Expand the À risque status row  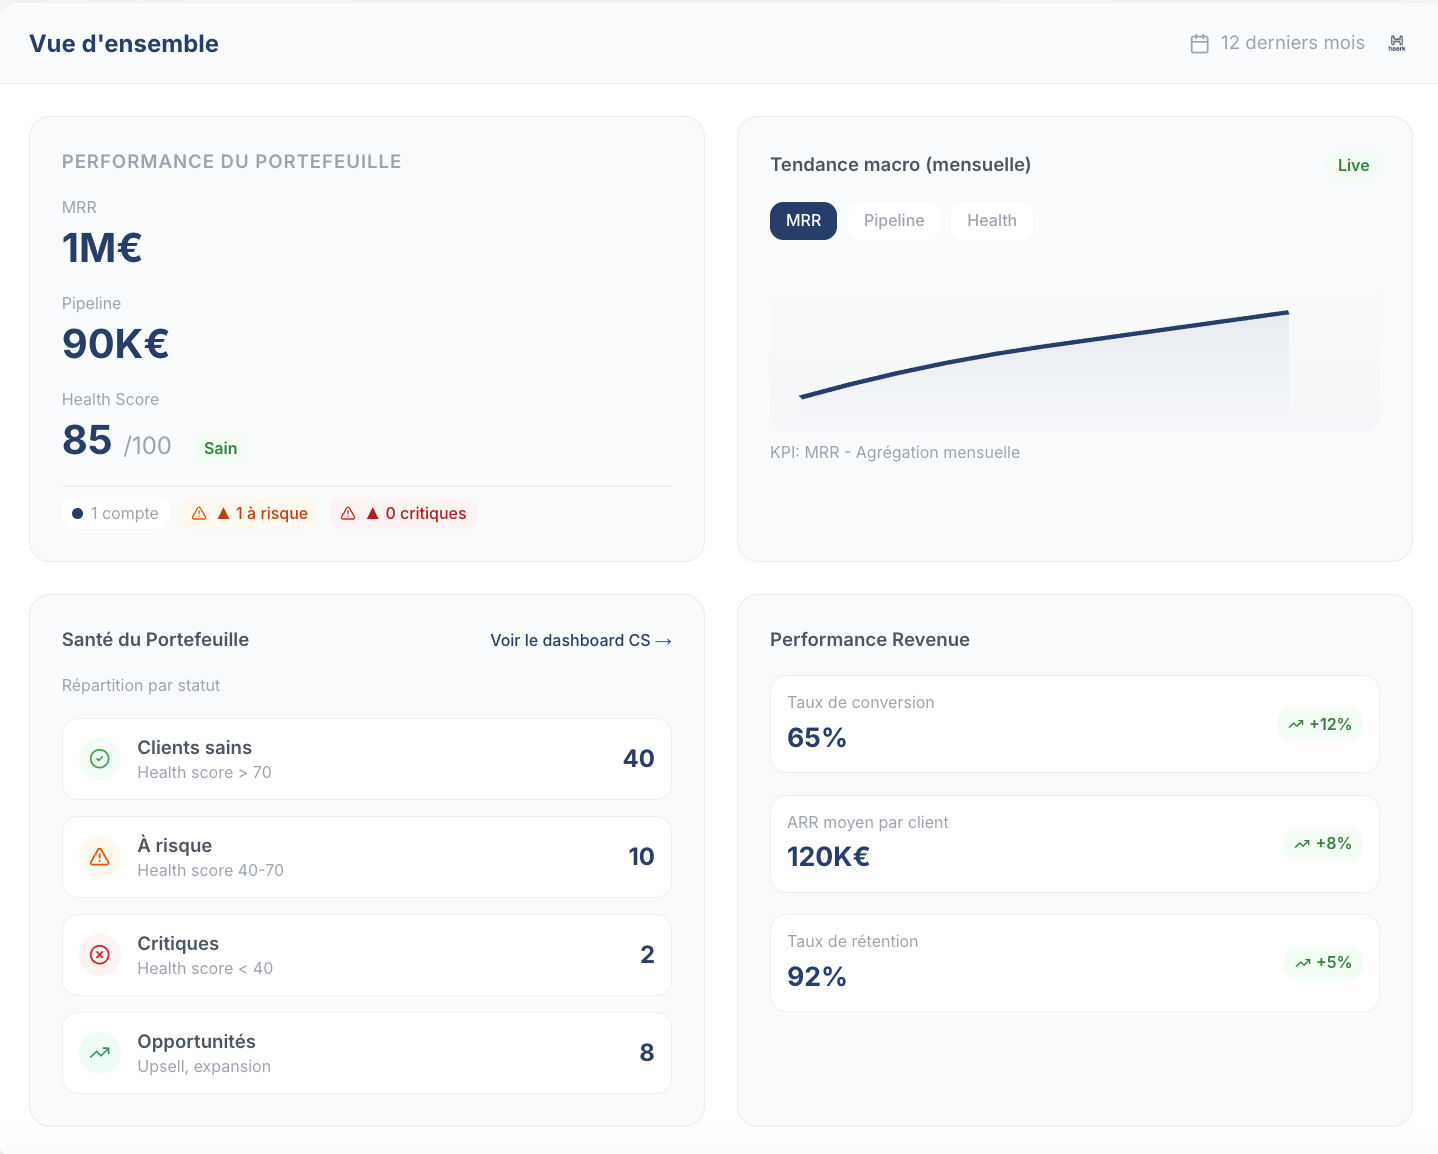pos(367,856)
